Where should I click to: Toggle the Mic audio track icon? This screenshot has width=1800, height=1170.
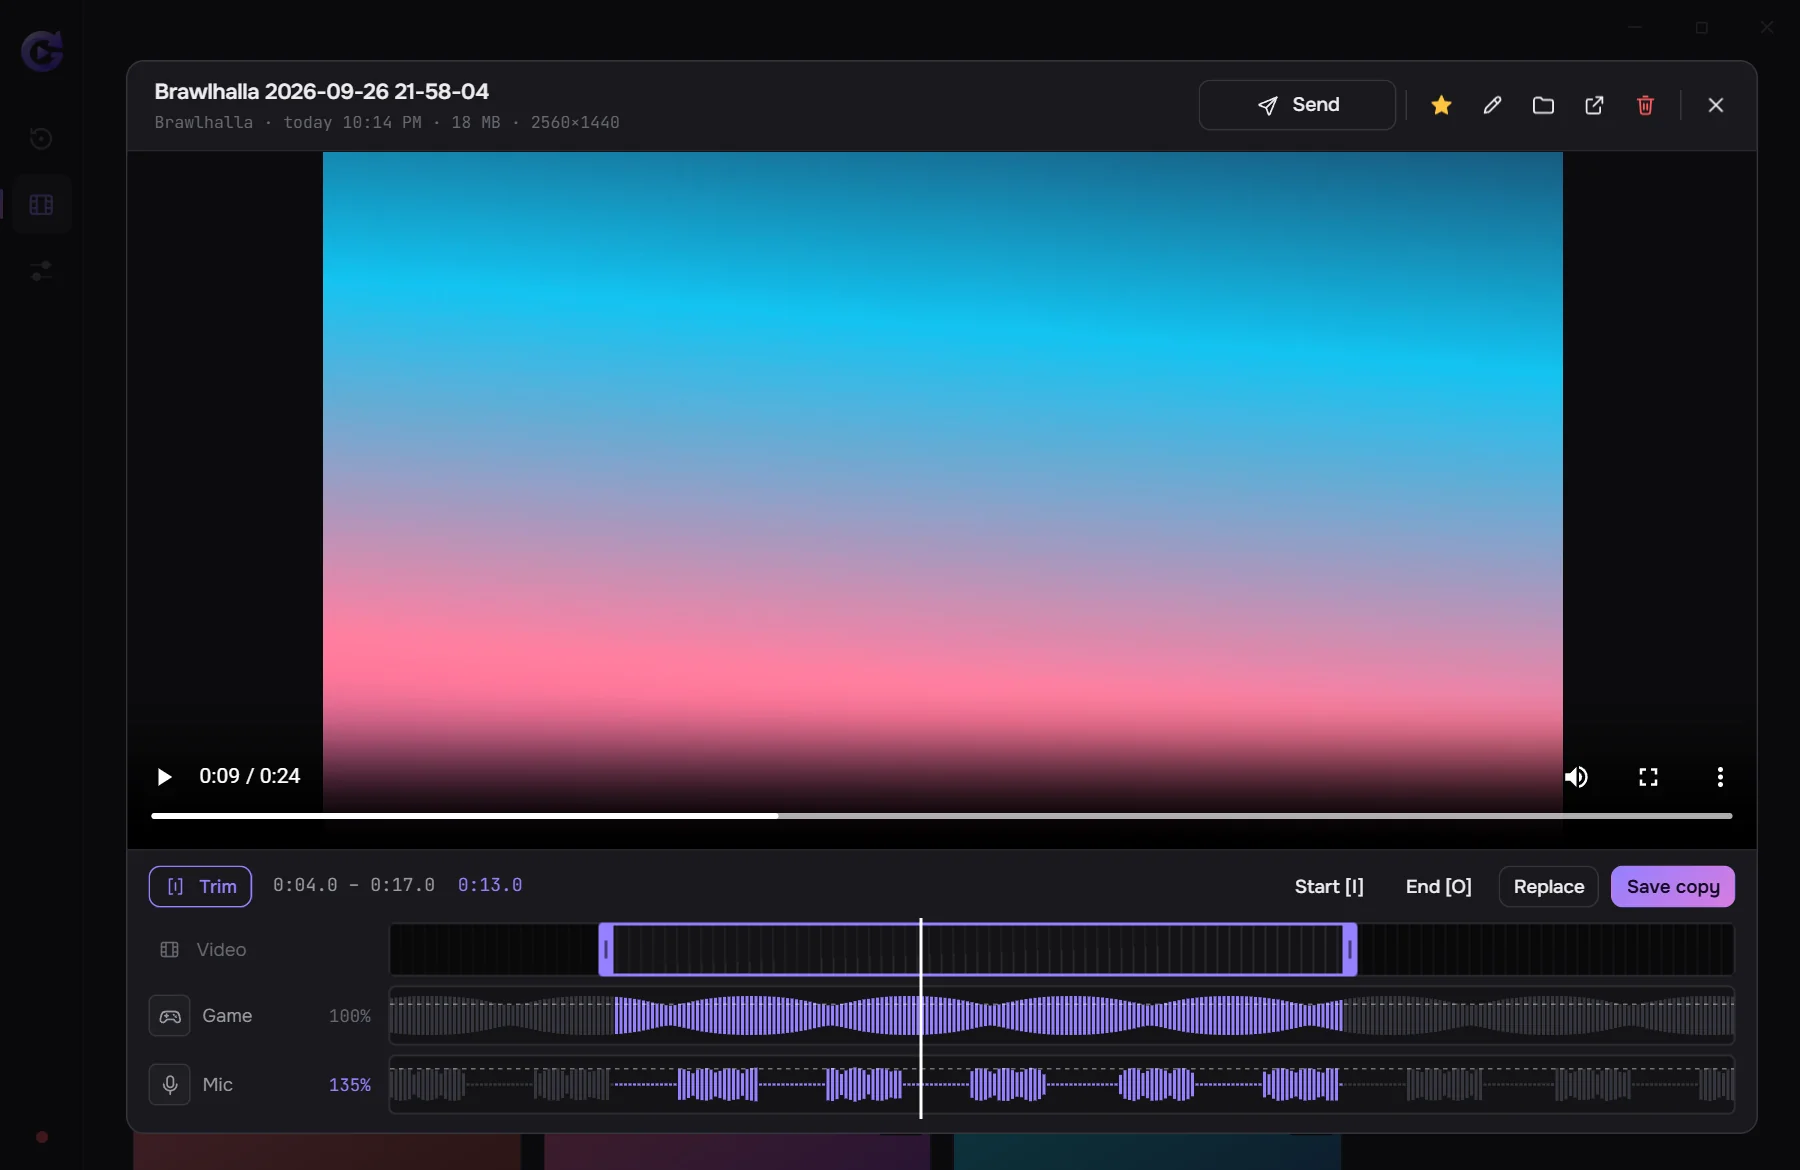point(170,1085)
